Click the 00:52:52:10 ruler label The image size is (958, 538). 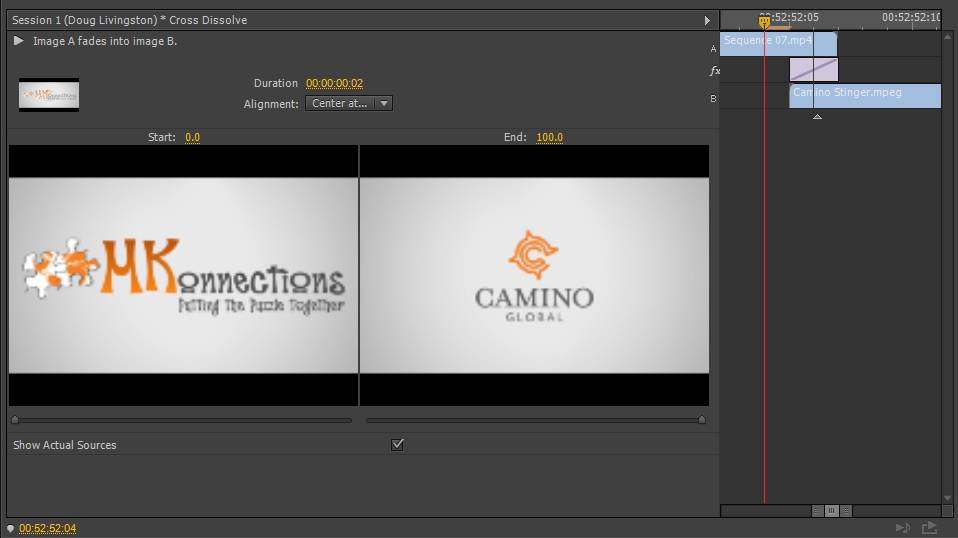pyautogui.click(x=910, y=18)
